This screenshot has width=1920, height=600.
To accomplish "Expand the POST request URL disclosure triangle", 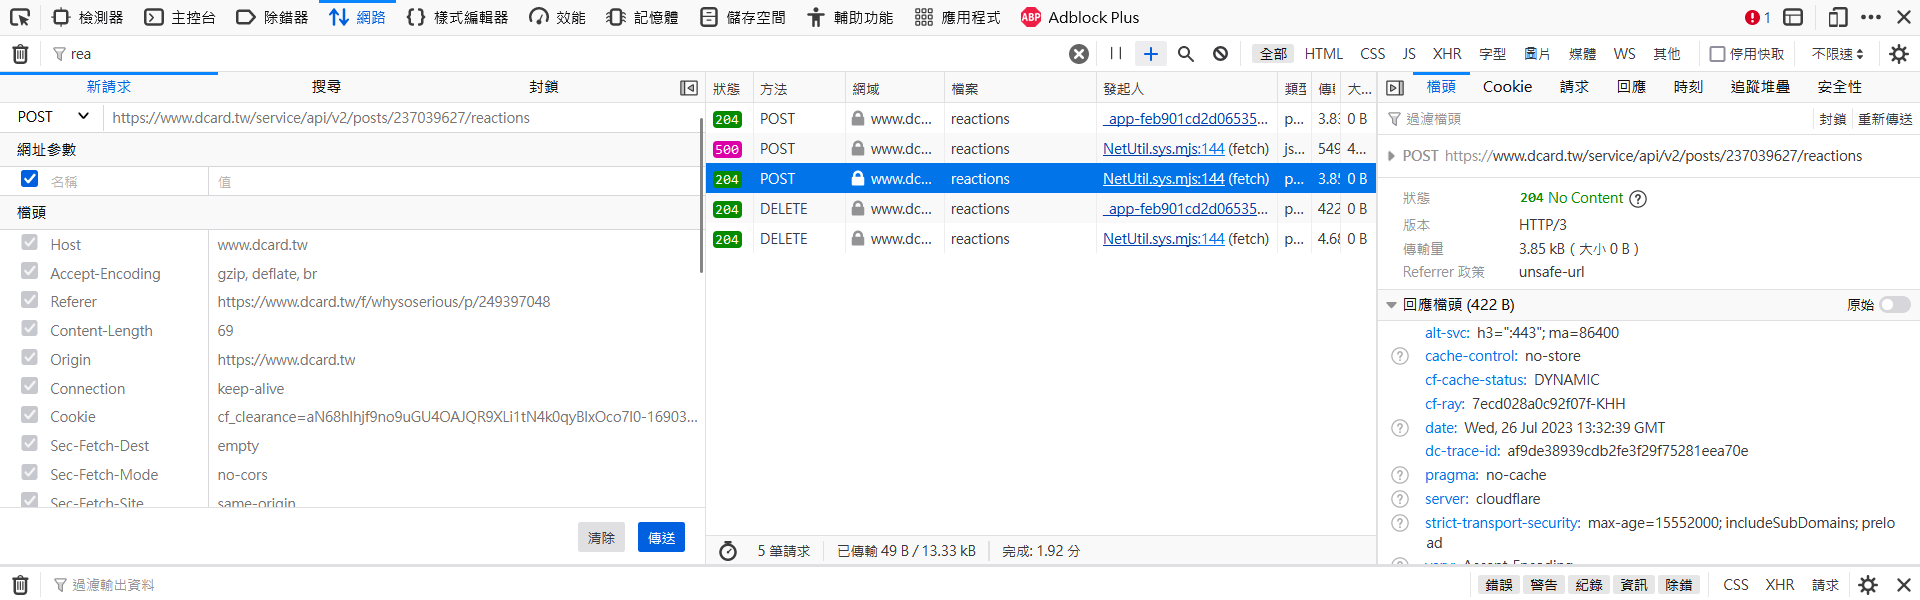I will pyautogui.click(x=1391, y=156).
